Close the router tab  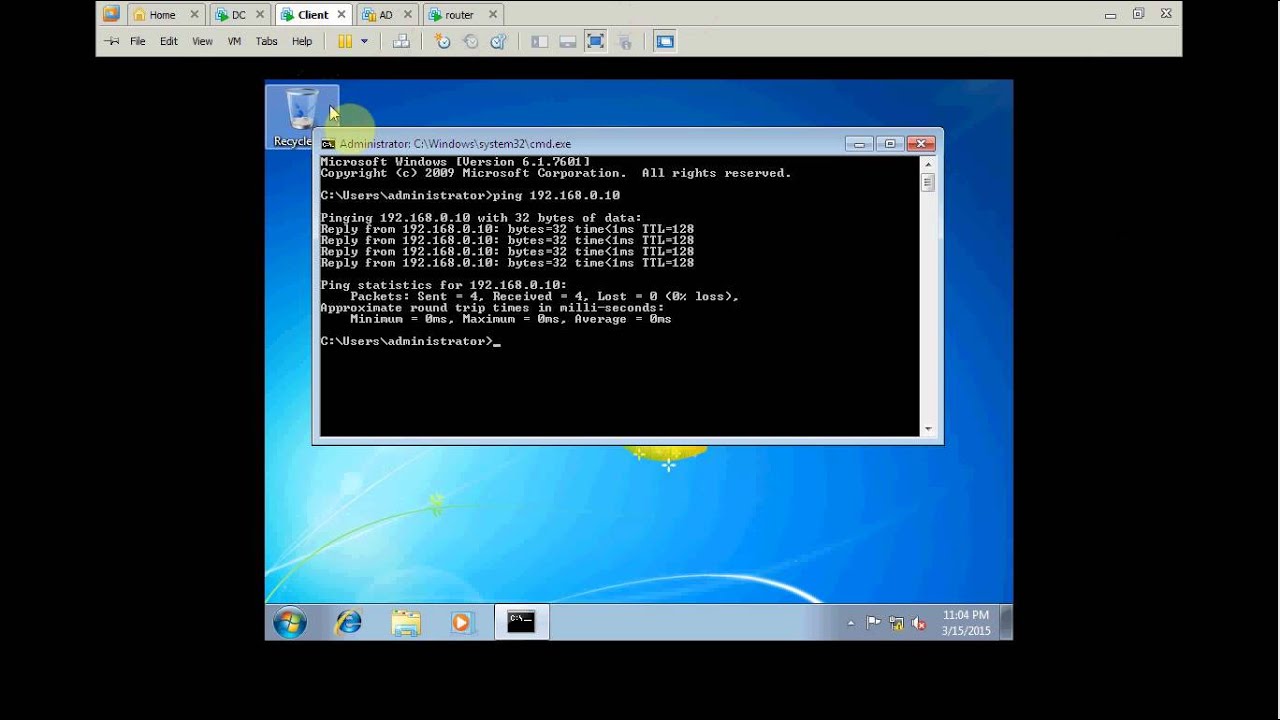(x=492, y=15)
